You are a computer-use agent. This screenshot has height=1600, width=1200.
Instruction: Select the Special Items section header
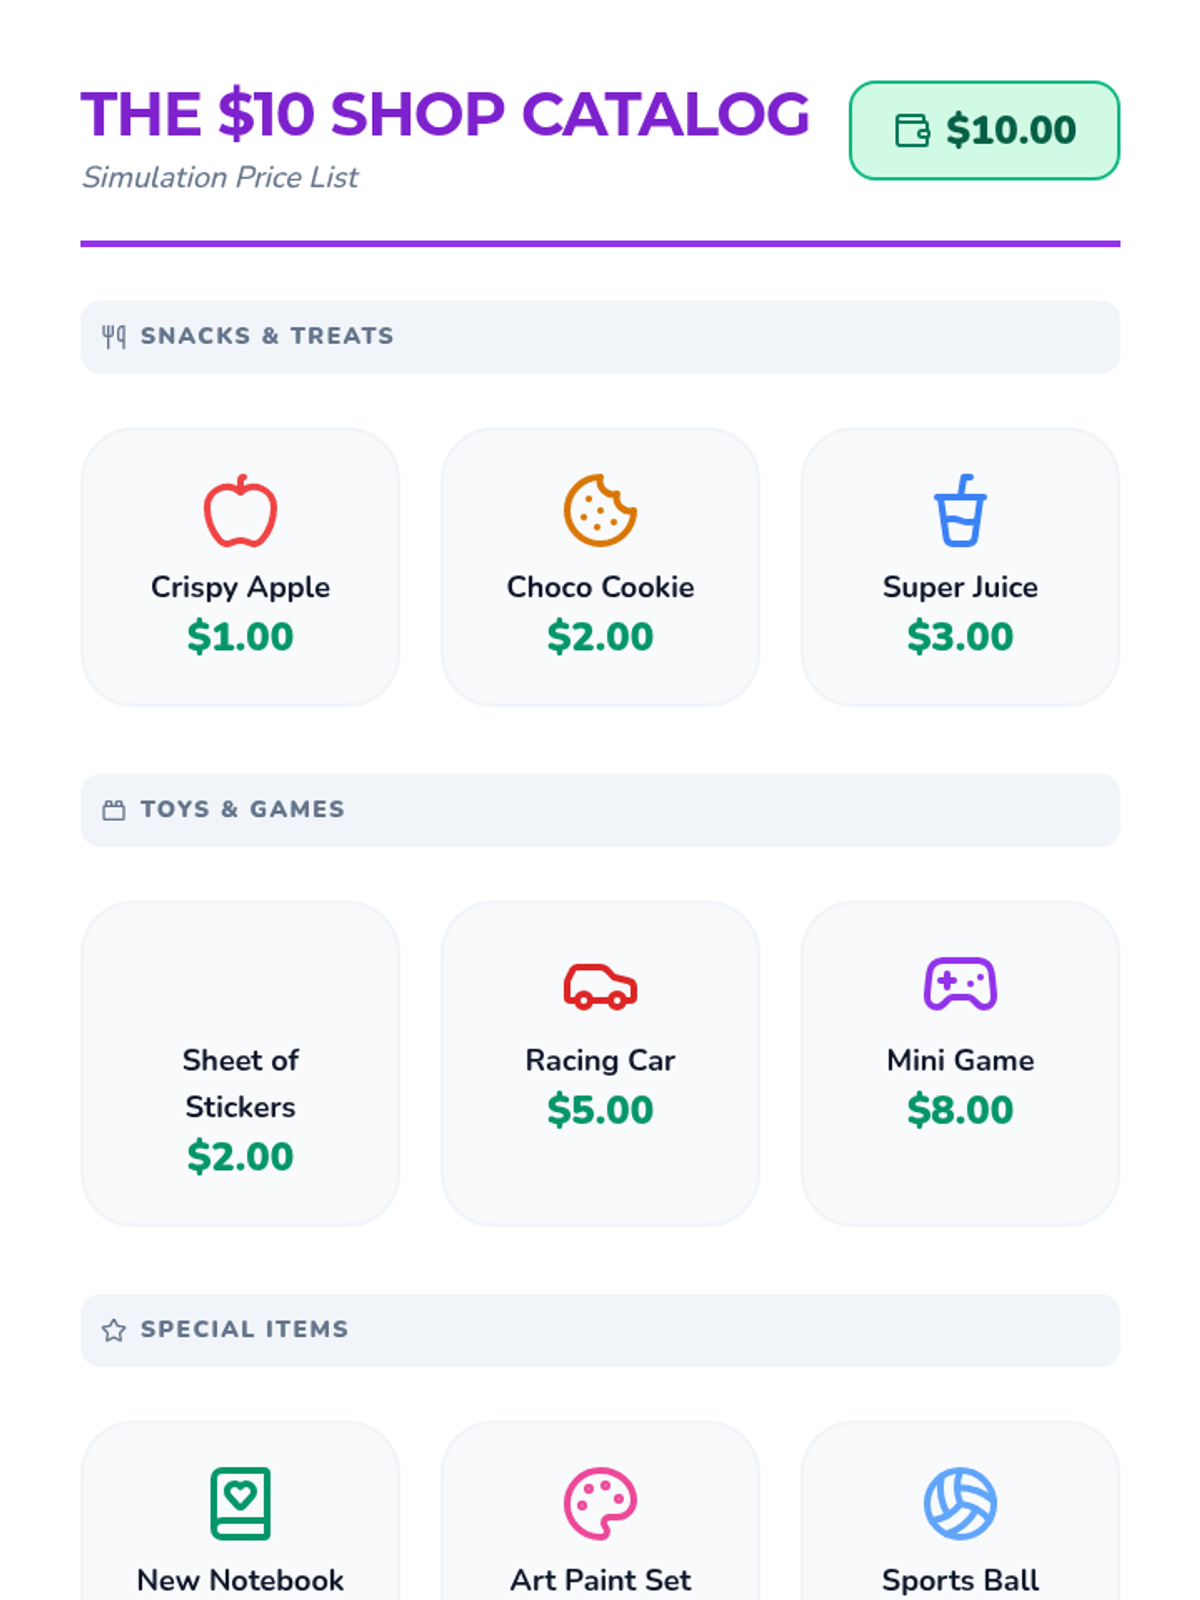click(600, 1330)
